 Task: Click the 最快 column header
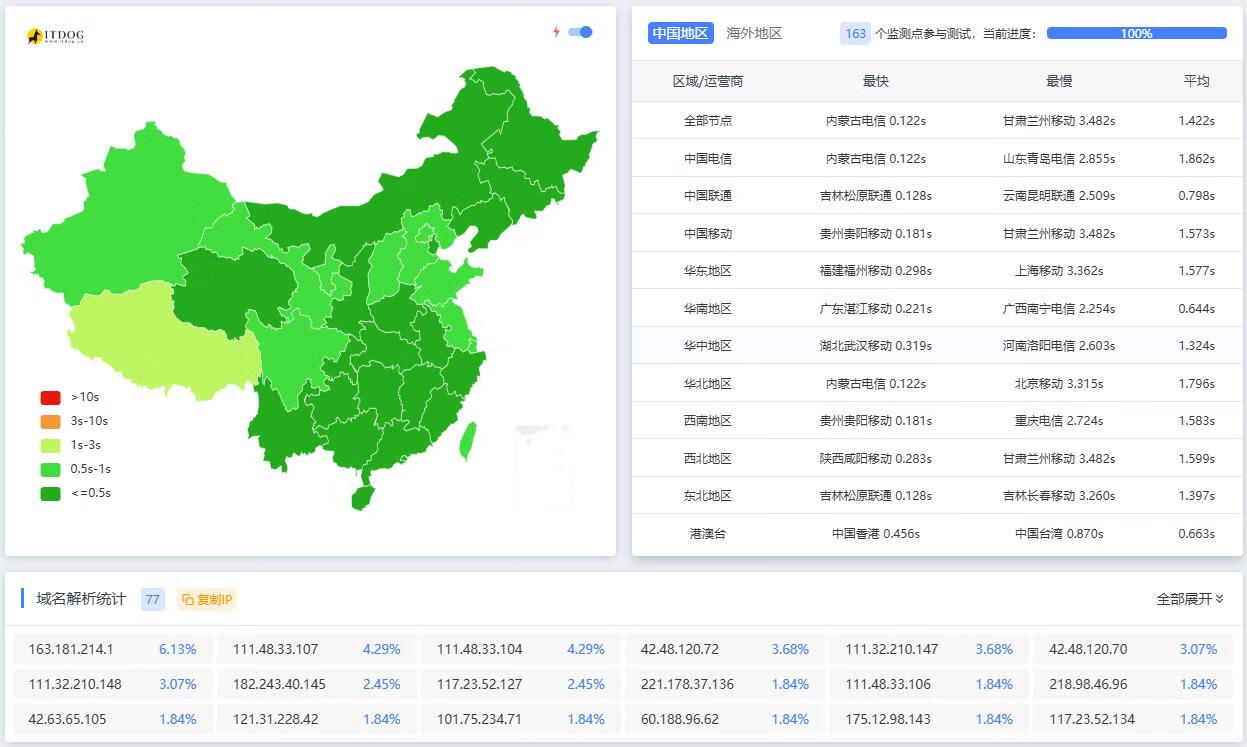pos(875,81)
